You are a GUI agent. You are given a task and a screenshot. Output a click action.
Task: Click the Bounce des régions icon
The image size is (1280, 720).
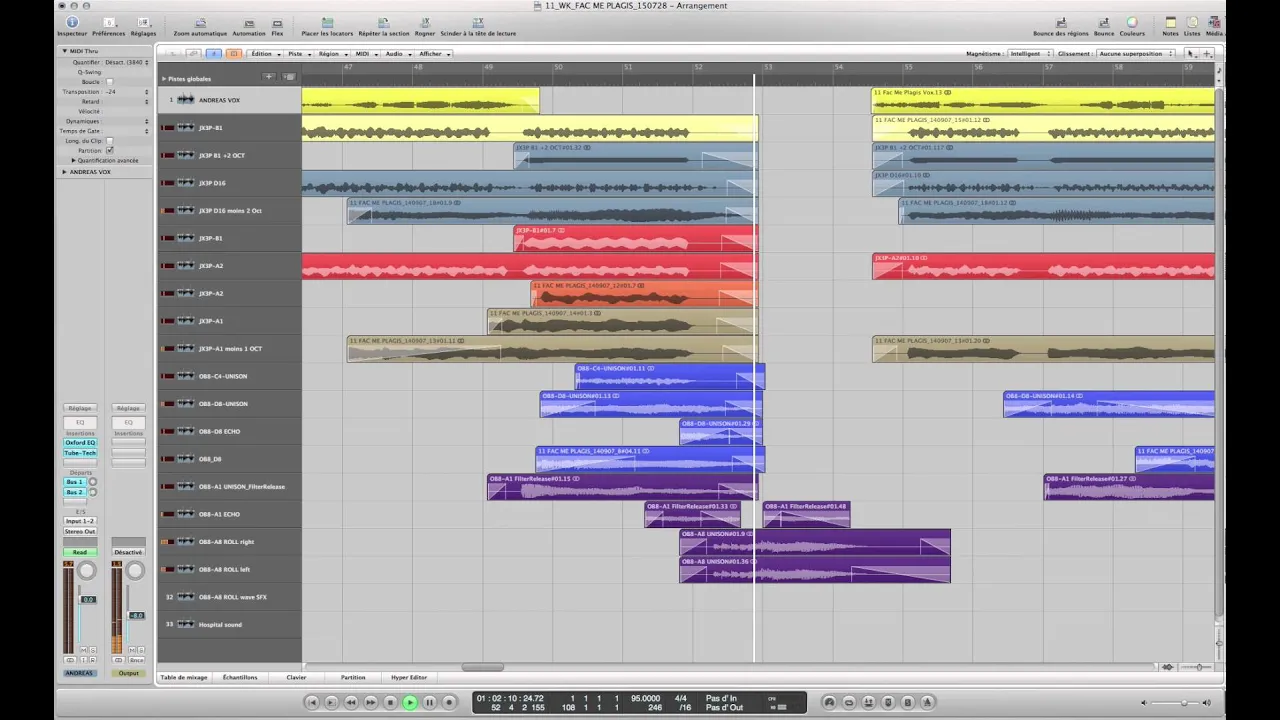click(1060, 22)
